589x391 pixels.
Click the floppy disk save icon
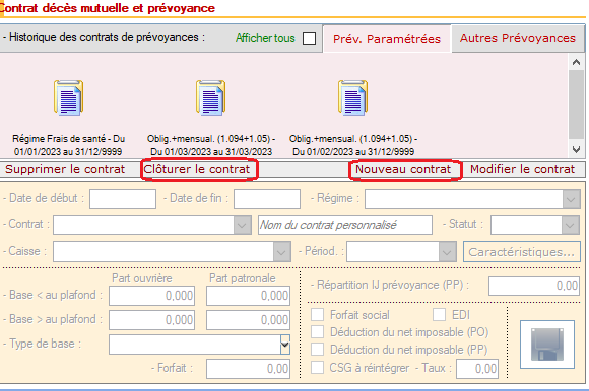547,344
